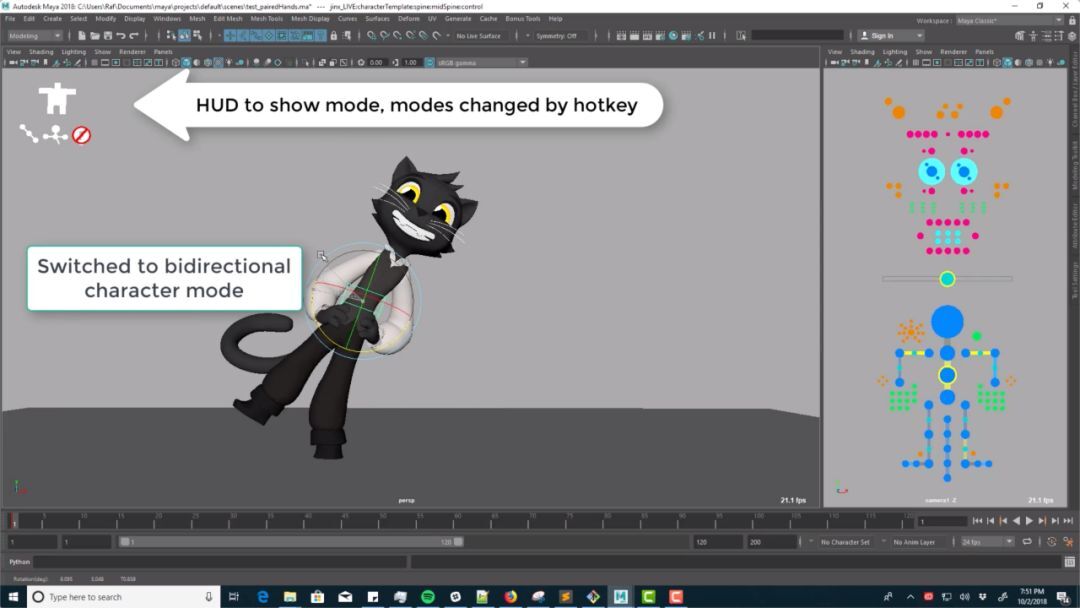The height and width of the screenshot is (608, 1080).
Task: Open the Workspace Maya Classic dropdown
Action: coord(1010,21)
